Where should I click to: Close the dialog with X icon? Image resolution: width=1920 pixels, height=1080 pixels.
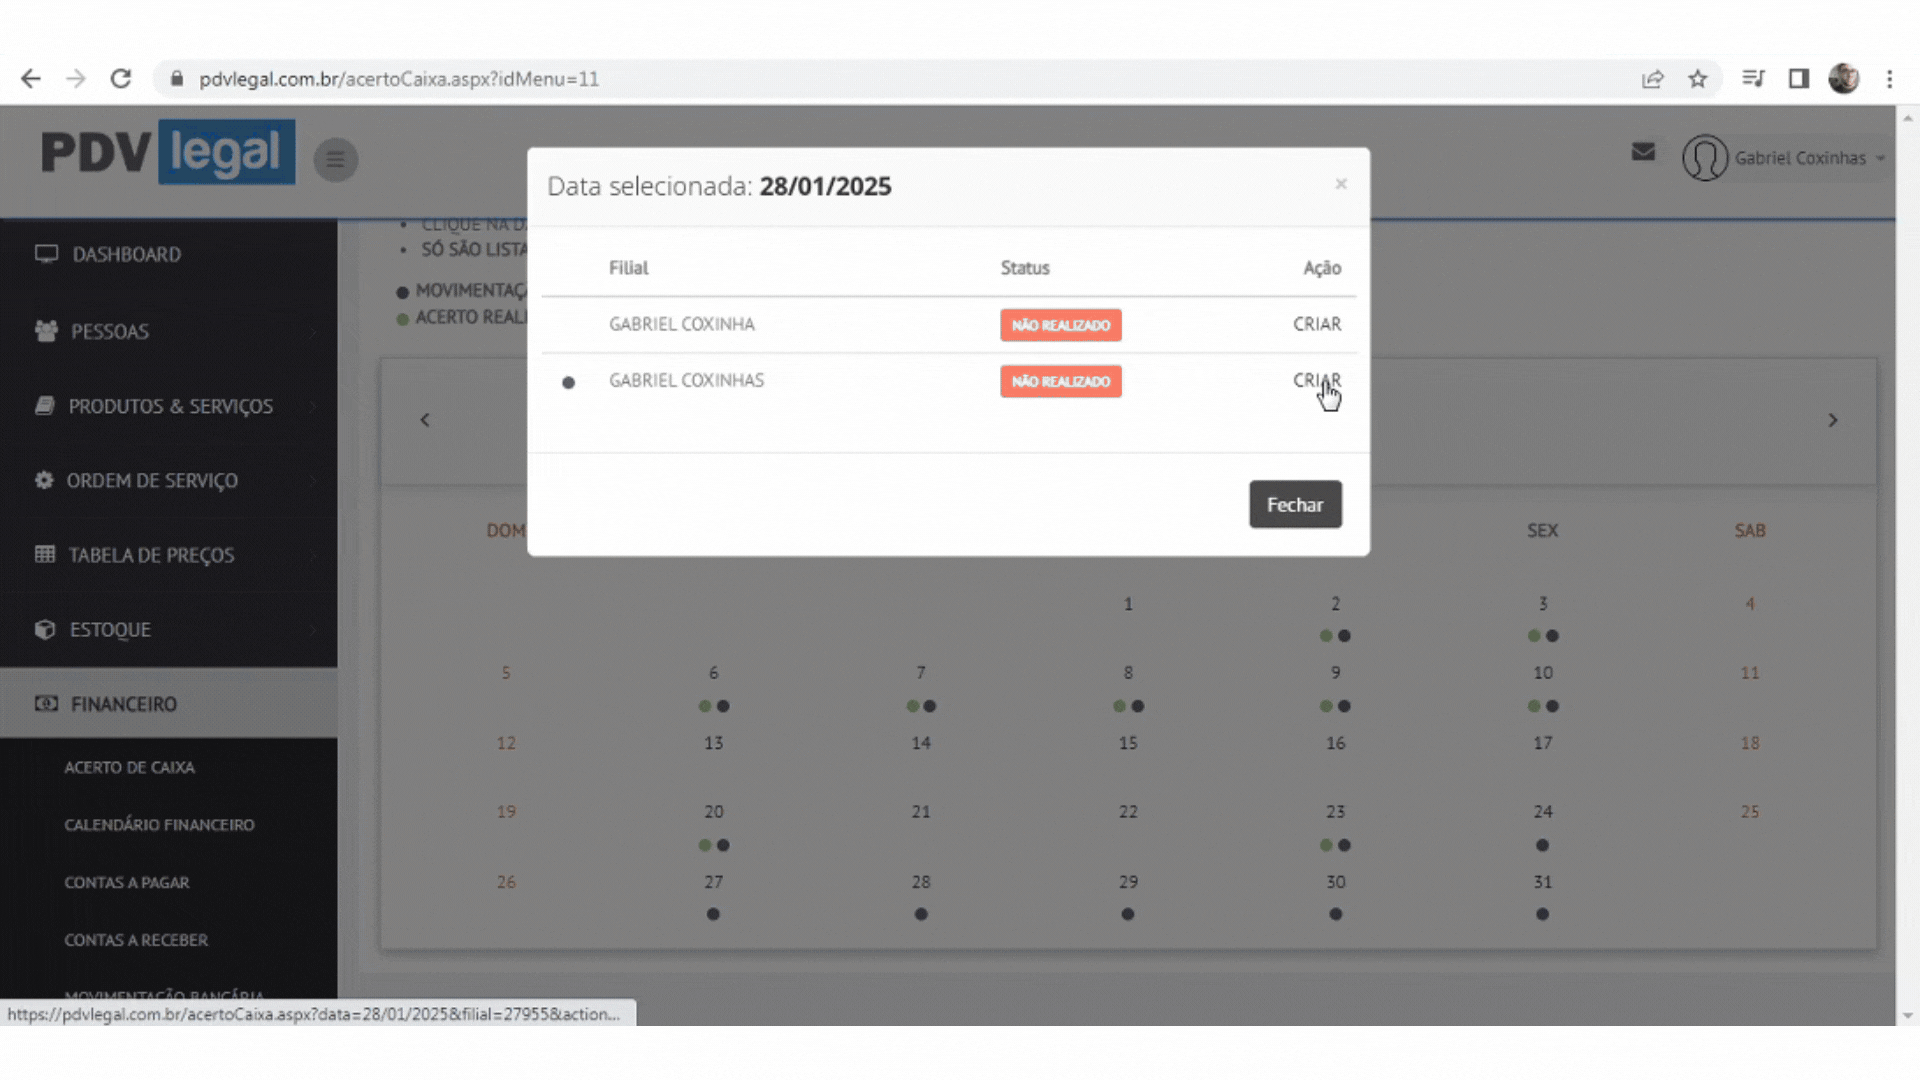[x=1341, y=184]
